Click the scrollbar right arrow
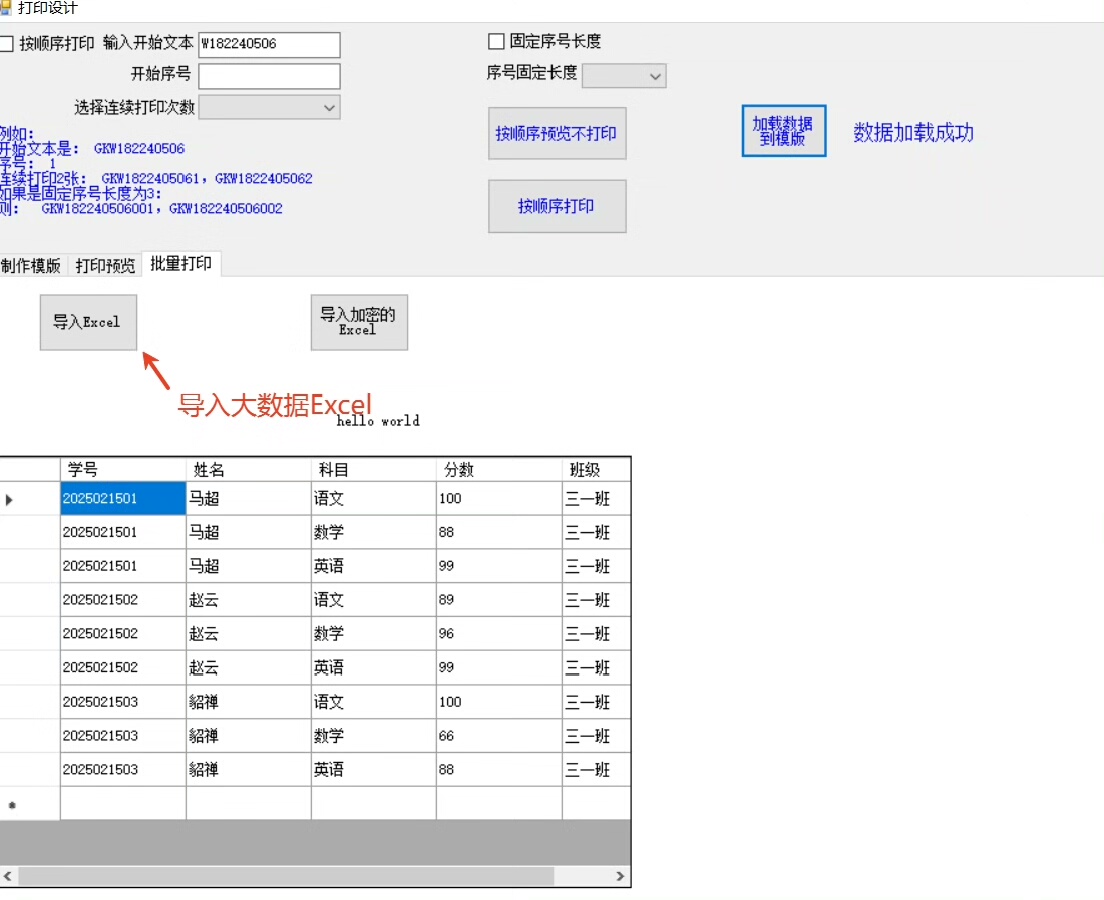 point(620,876)
